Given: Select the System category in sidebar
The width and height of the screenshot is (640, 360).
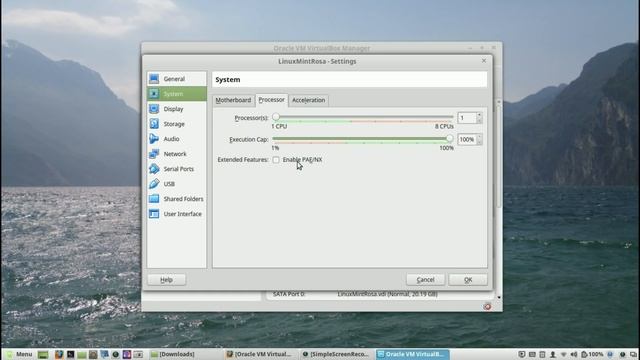Looking at the screenshot, I should tap(176, 94).
